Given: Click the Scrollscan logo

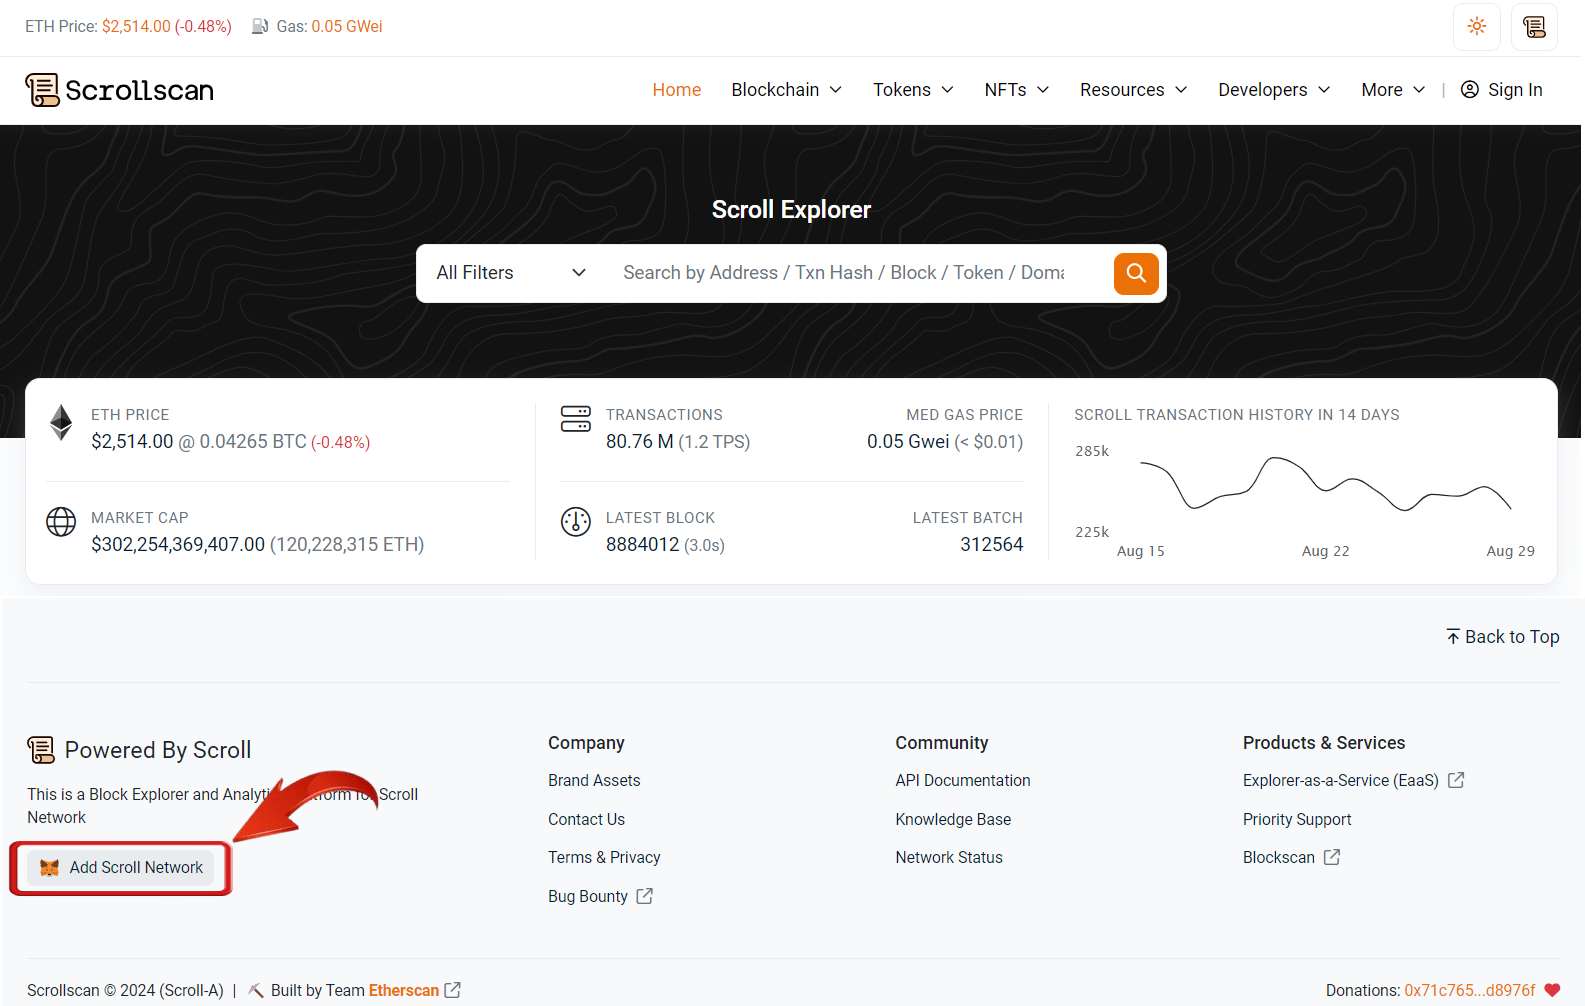Looking at the screenshot, I should pyautogui.click(x=119, y=90).
